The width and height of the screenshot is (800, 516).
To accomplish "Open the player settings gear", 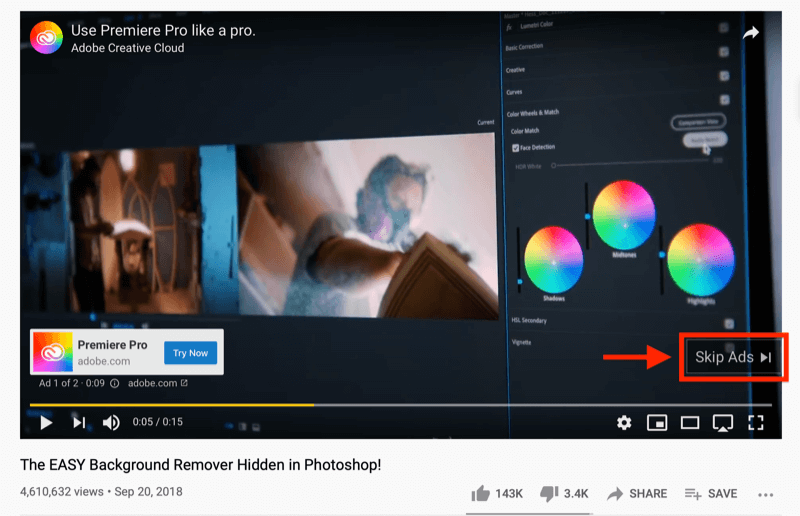I will (x=623, y=423).
